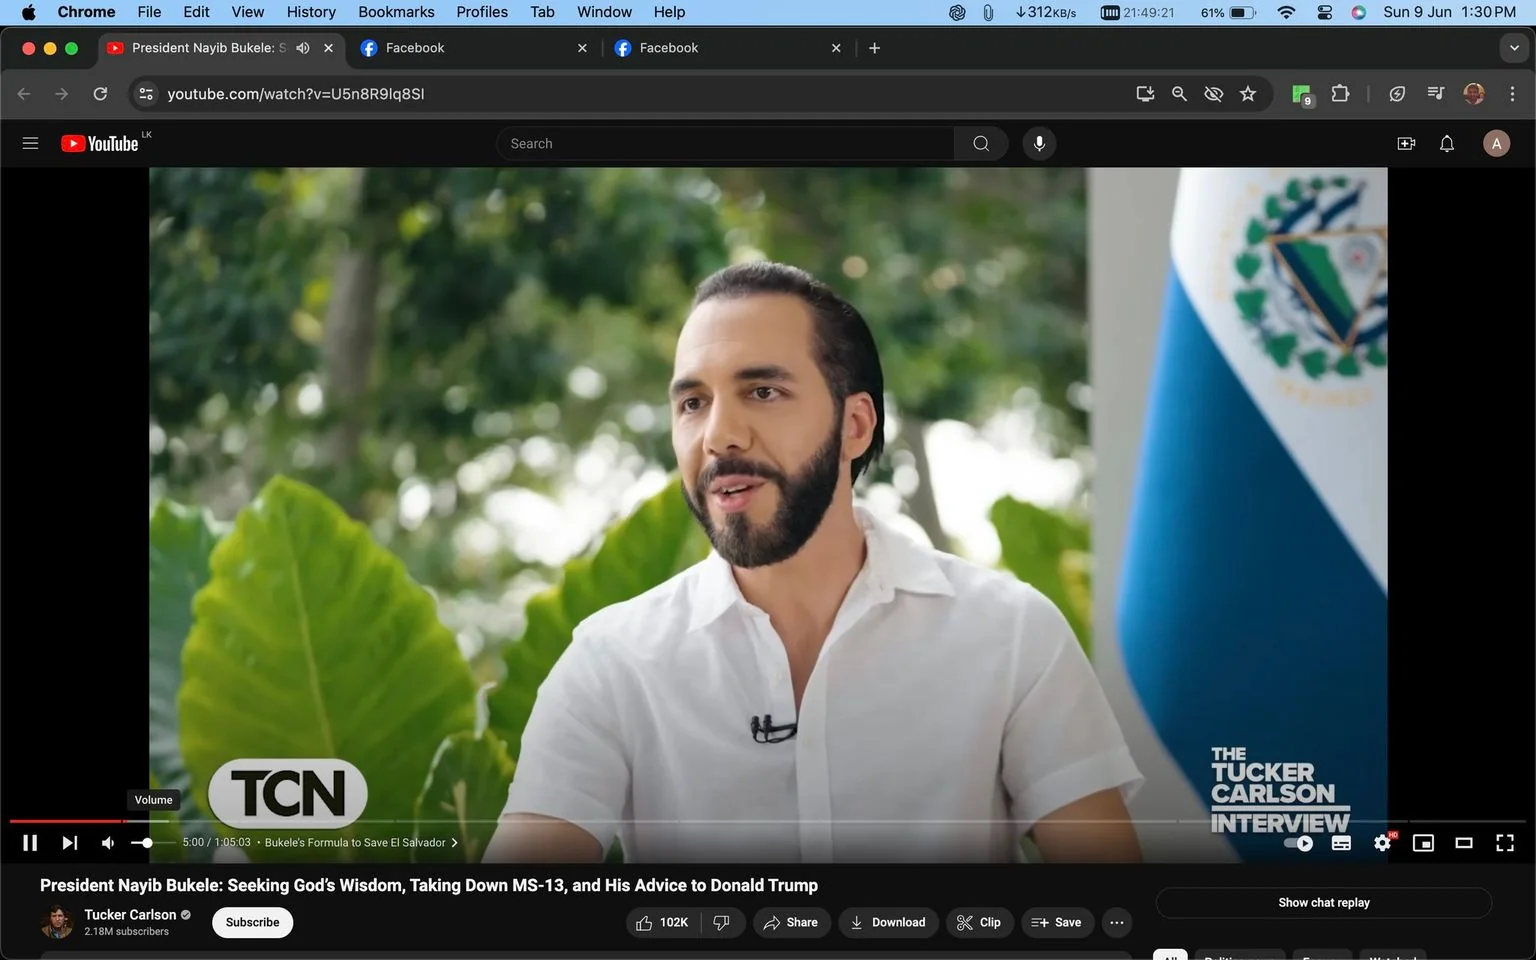
Task: Open YouTube notifications bell
Action: click(1447, 143)
